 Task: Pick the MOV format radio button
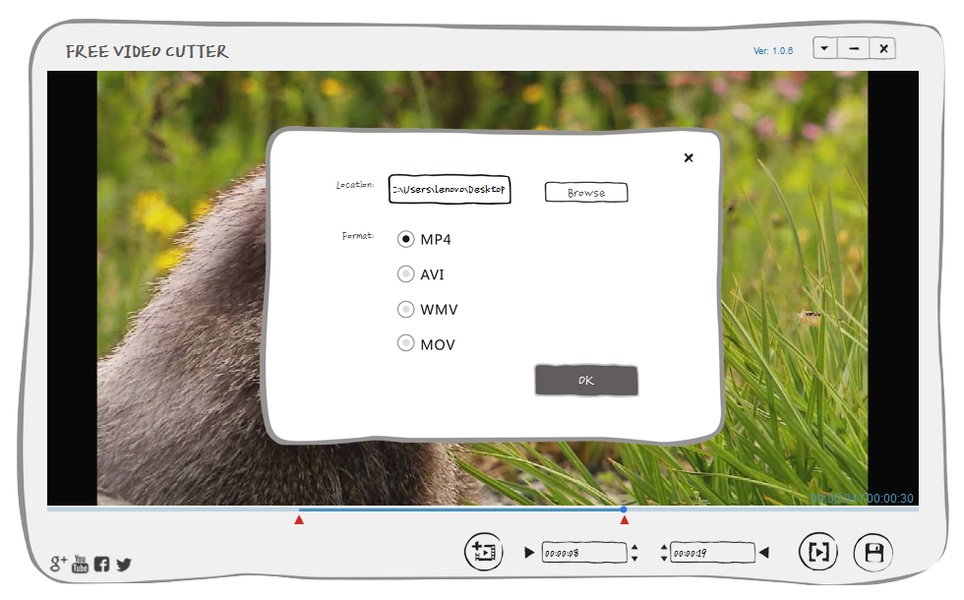click(406, 342)
